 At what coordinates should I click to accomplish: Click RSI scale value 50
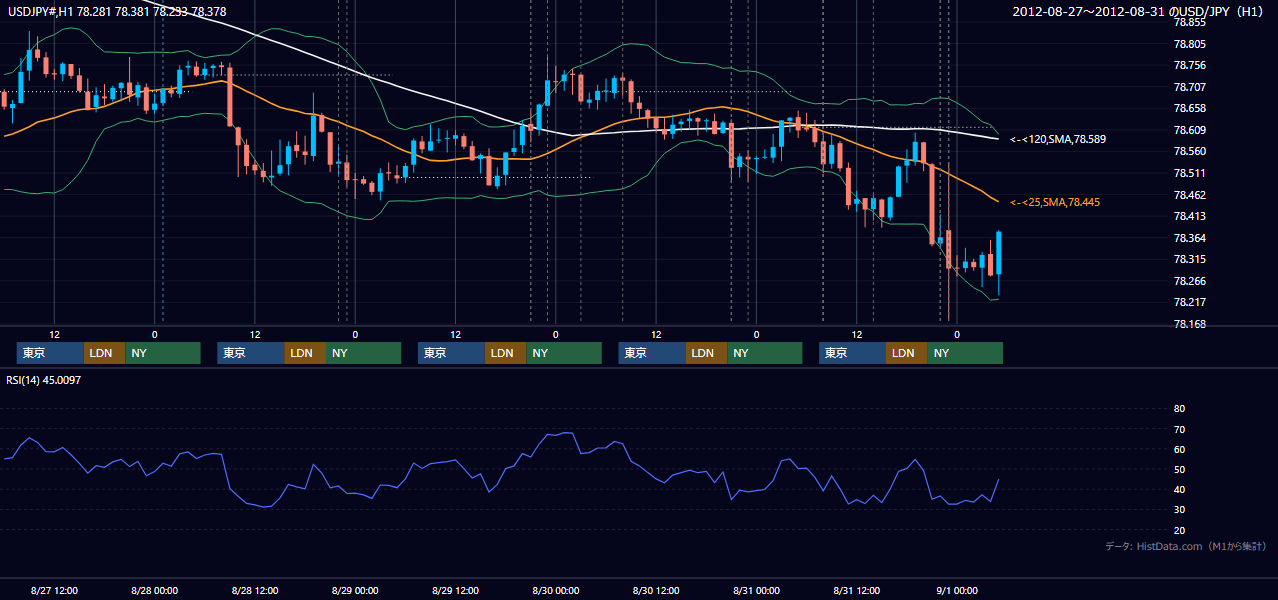[x=1179, y=469]
